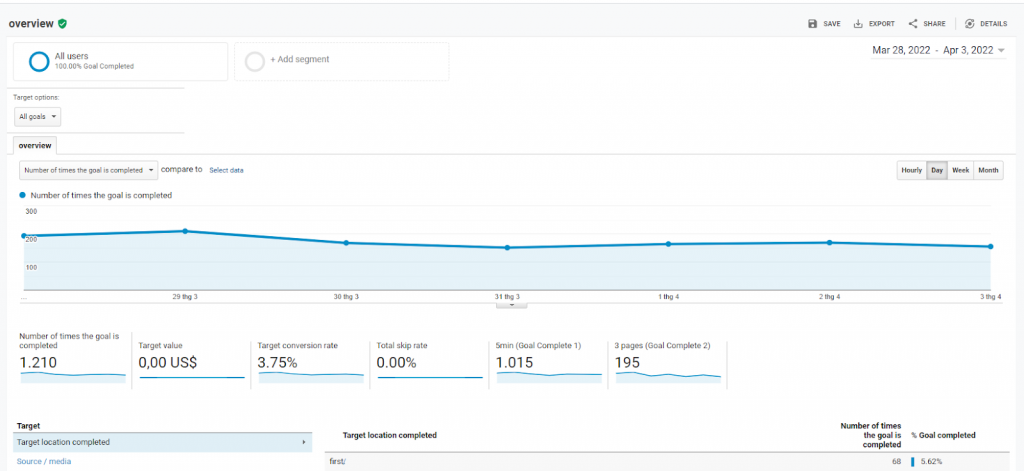Click the 5min Goal Complete 1 card

pyautogui.click(x=549, y=363)
